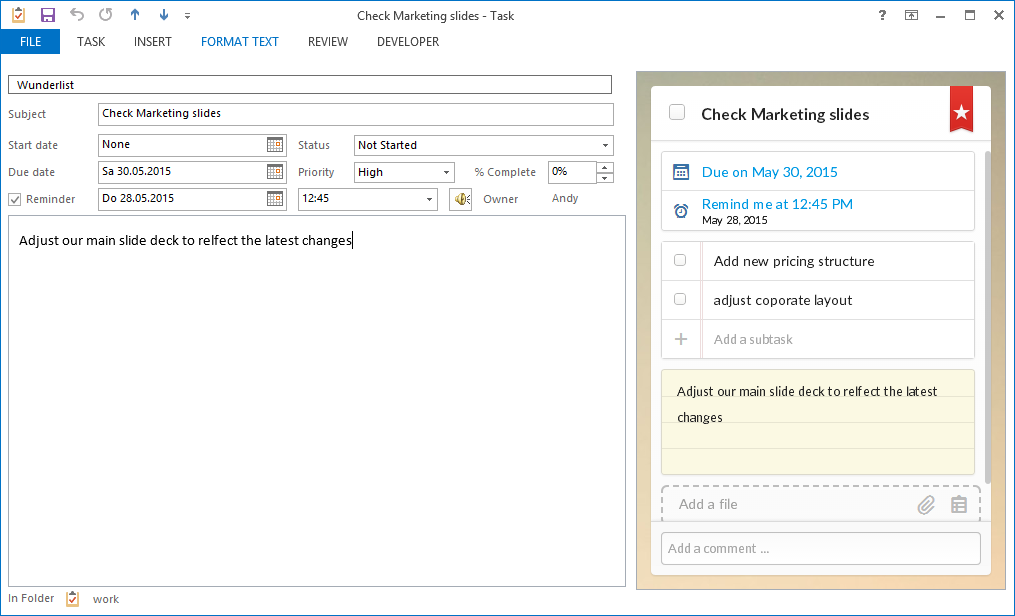This screenshot has width=1015, height=616.
Task: Click the reminder sound speaker icon
Action: 460,198
